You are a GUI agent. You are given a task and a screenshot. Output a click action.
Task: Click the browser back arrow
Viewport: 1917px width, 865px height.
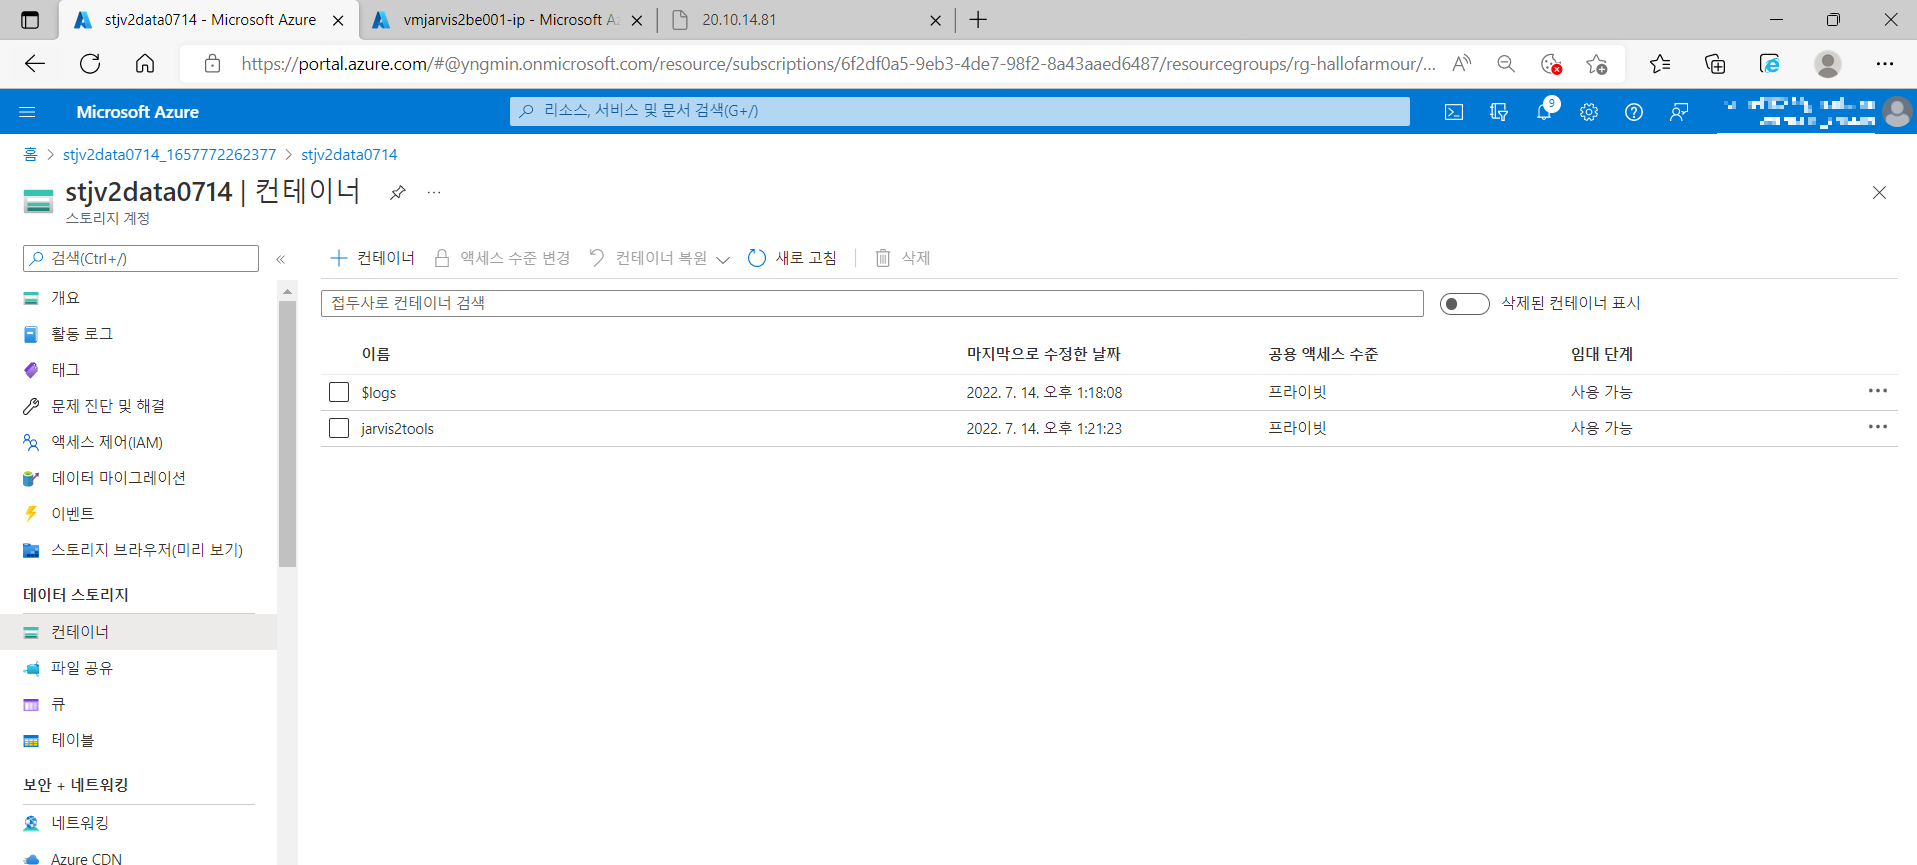point(35,64)
